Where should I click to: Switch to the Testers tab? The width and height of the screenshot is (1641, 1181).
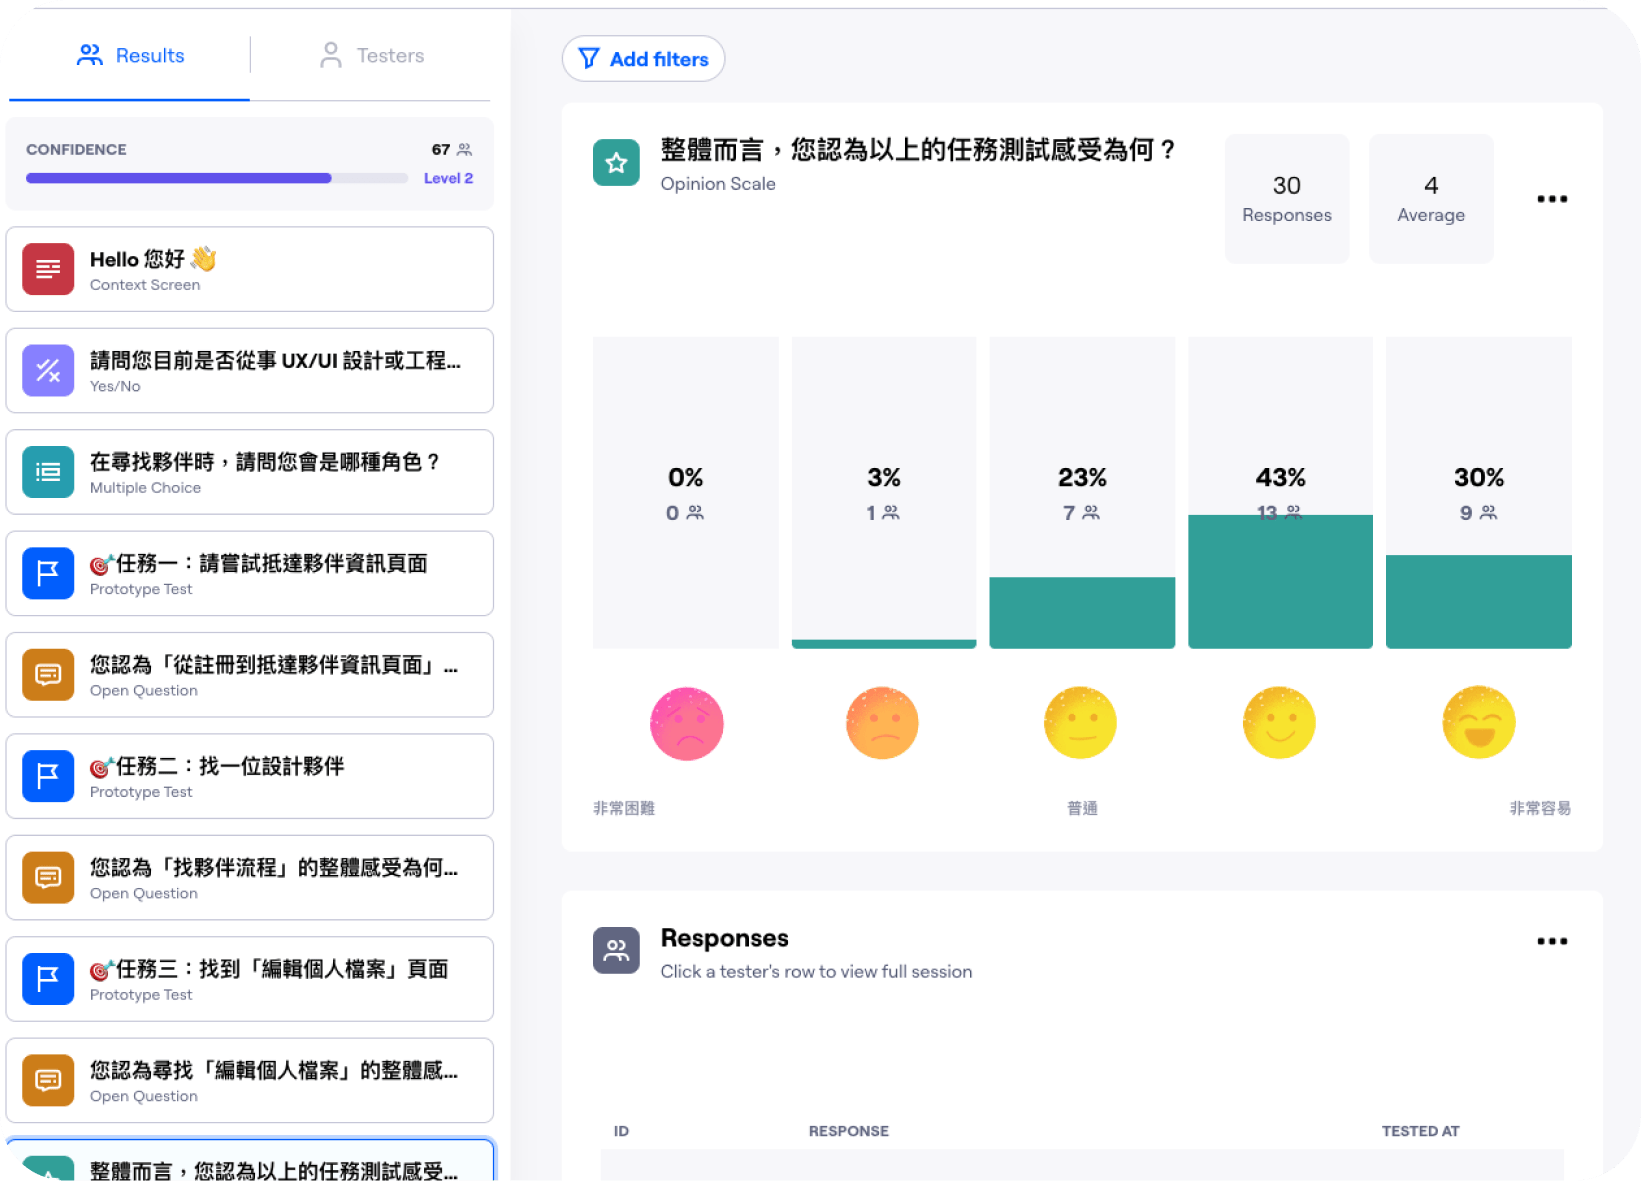click(x=371, y=56)
